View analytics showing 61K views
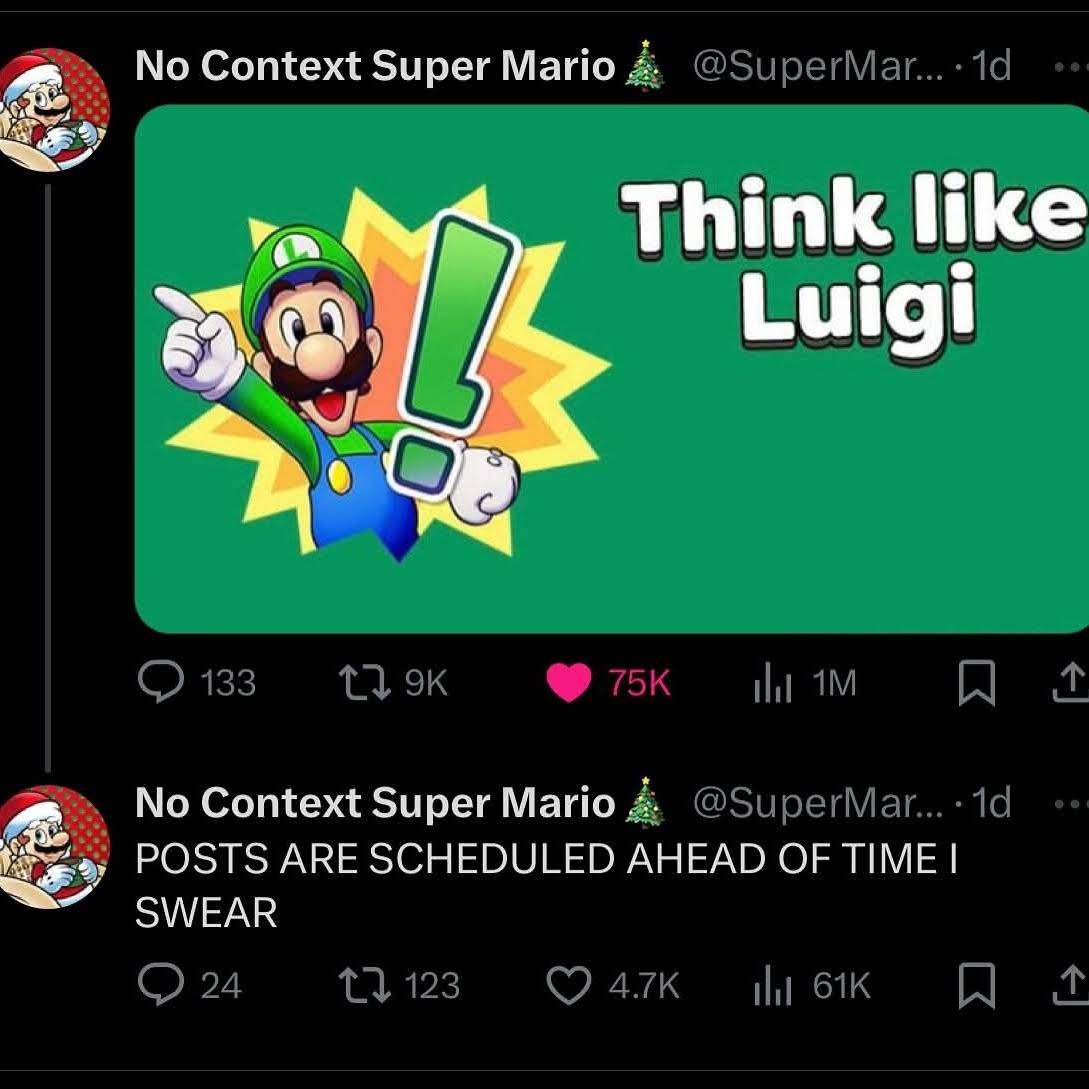This screenshot has height=1089, width=1089. (771, 986)
